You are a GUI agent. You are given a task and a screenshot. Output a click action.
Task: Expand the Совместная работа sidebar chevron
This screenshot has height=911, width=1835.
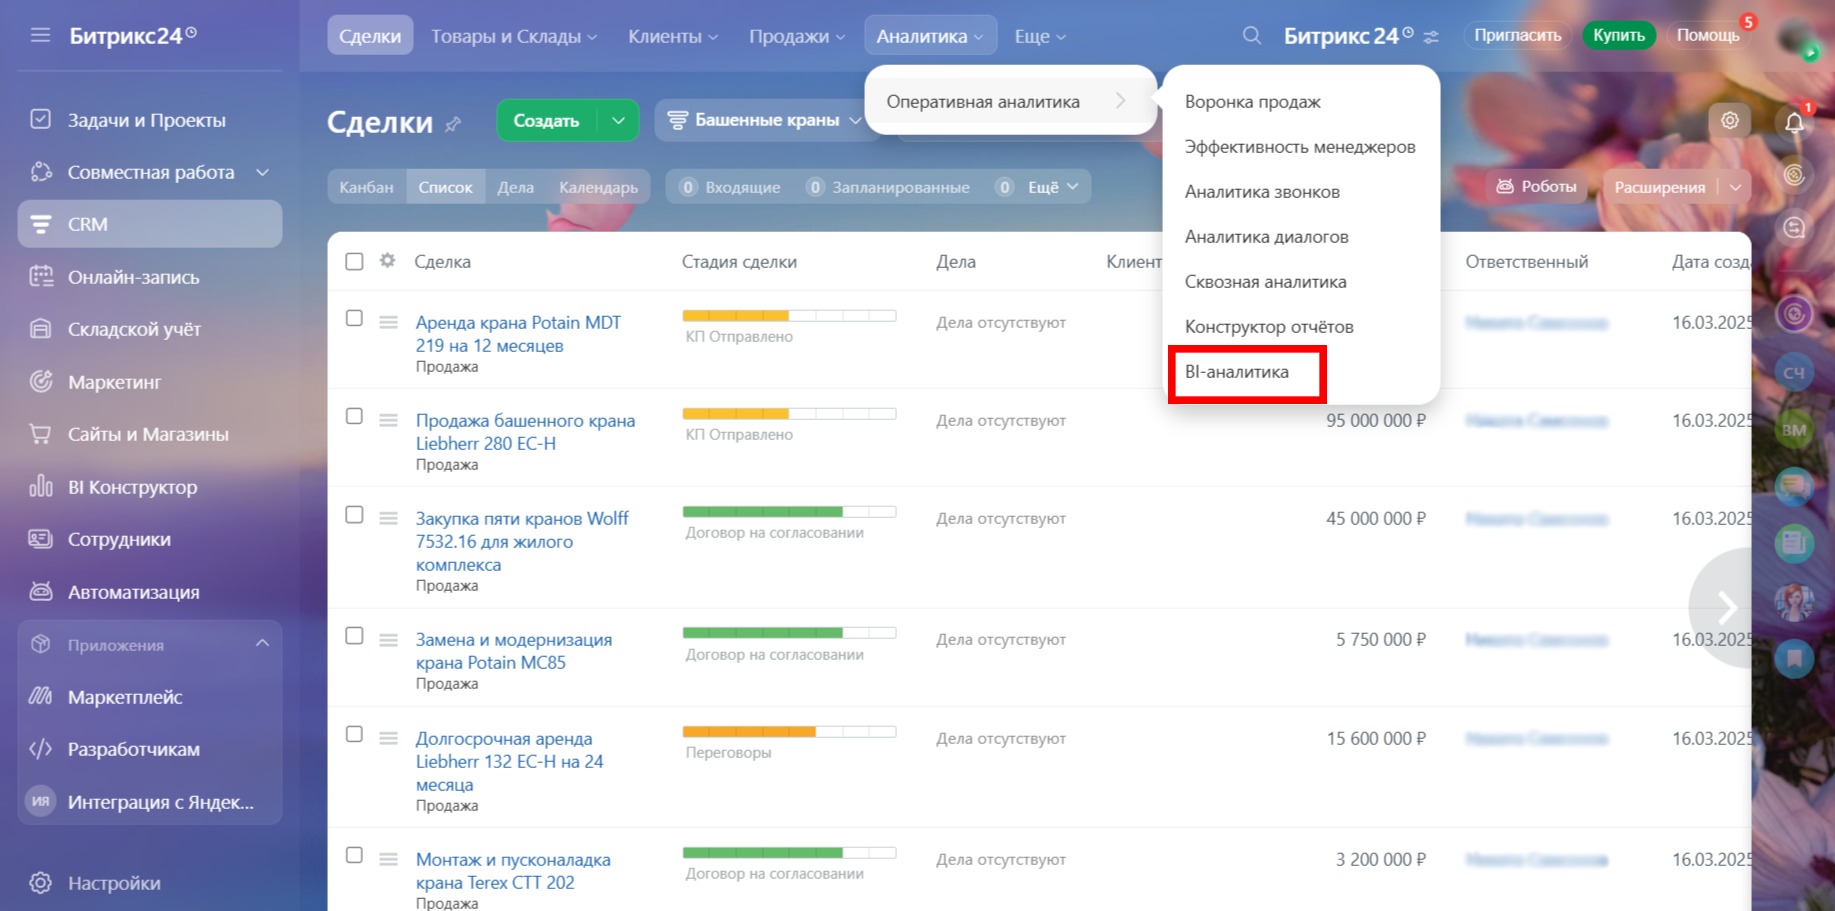(262, 172)
